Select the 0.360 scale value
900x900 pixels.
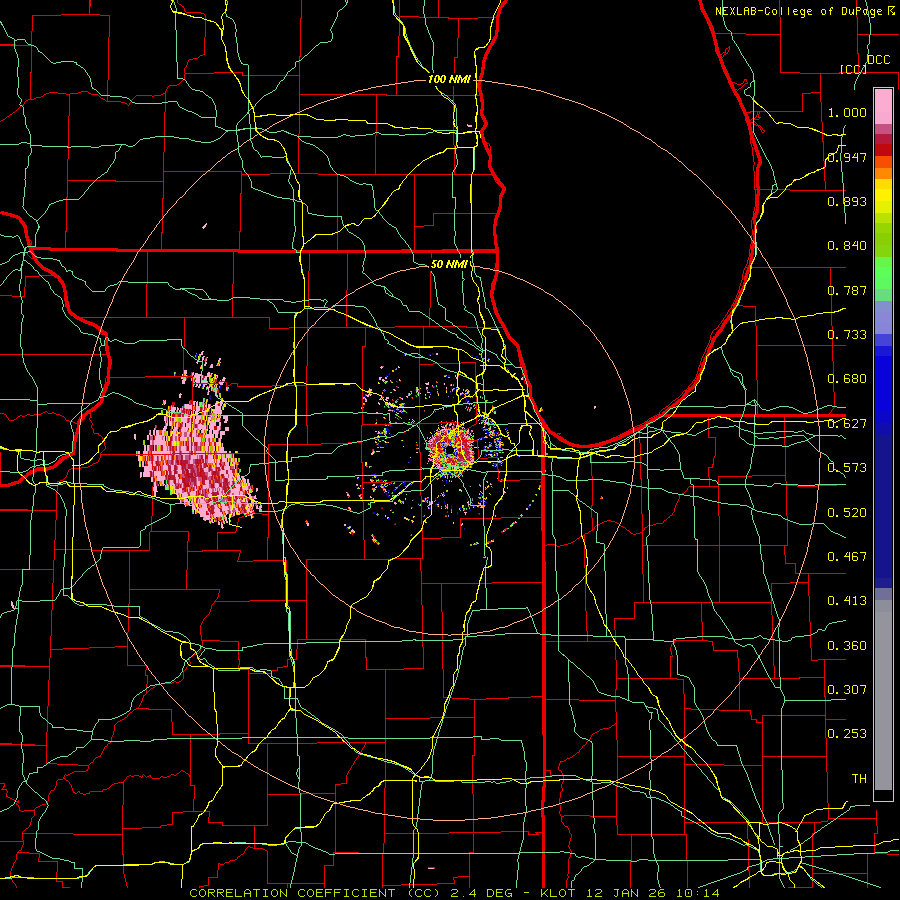(x=847, y=646)
